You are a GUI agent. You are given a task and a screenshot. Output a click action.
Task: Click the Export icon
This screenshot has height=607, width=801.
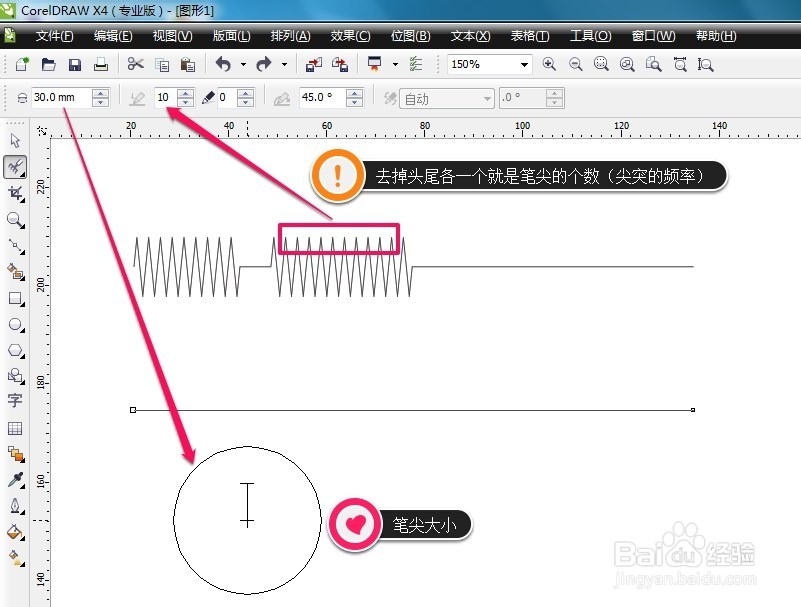pos(340,64)
